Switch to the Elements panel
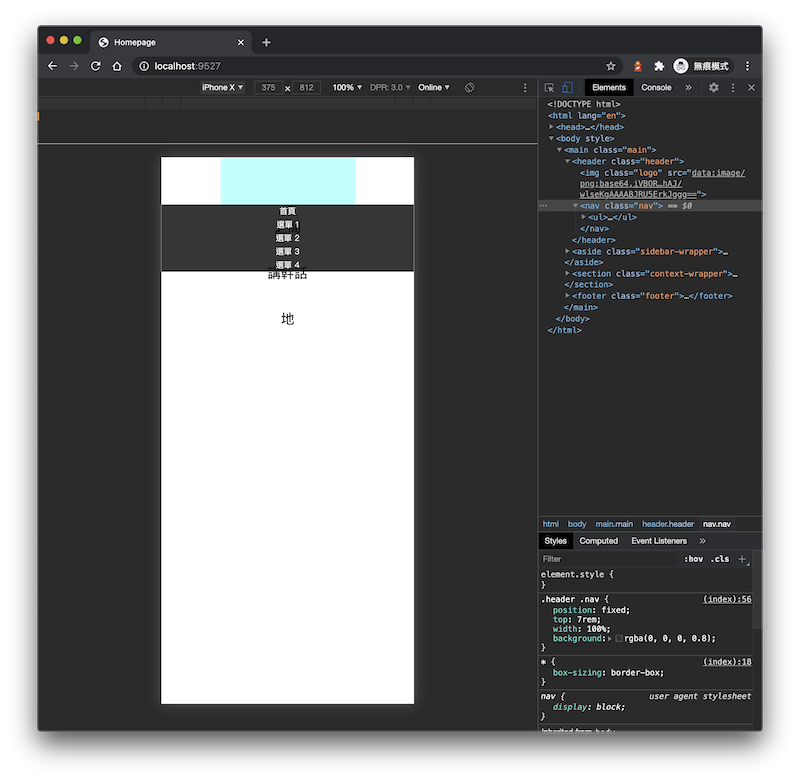This screenshot has width=800, height=781. coord(609,88)
